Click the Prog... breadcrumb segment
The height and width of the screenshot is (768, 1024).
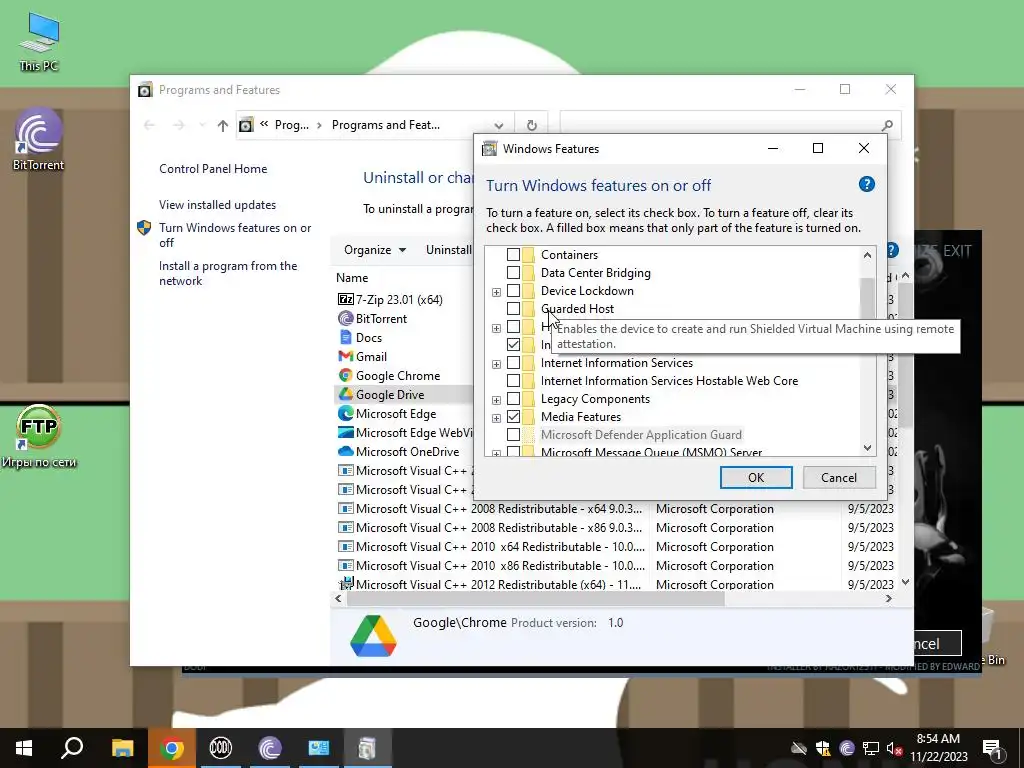pos(291,125)
